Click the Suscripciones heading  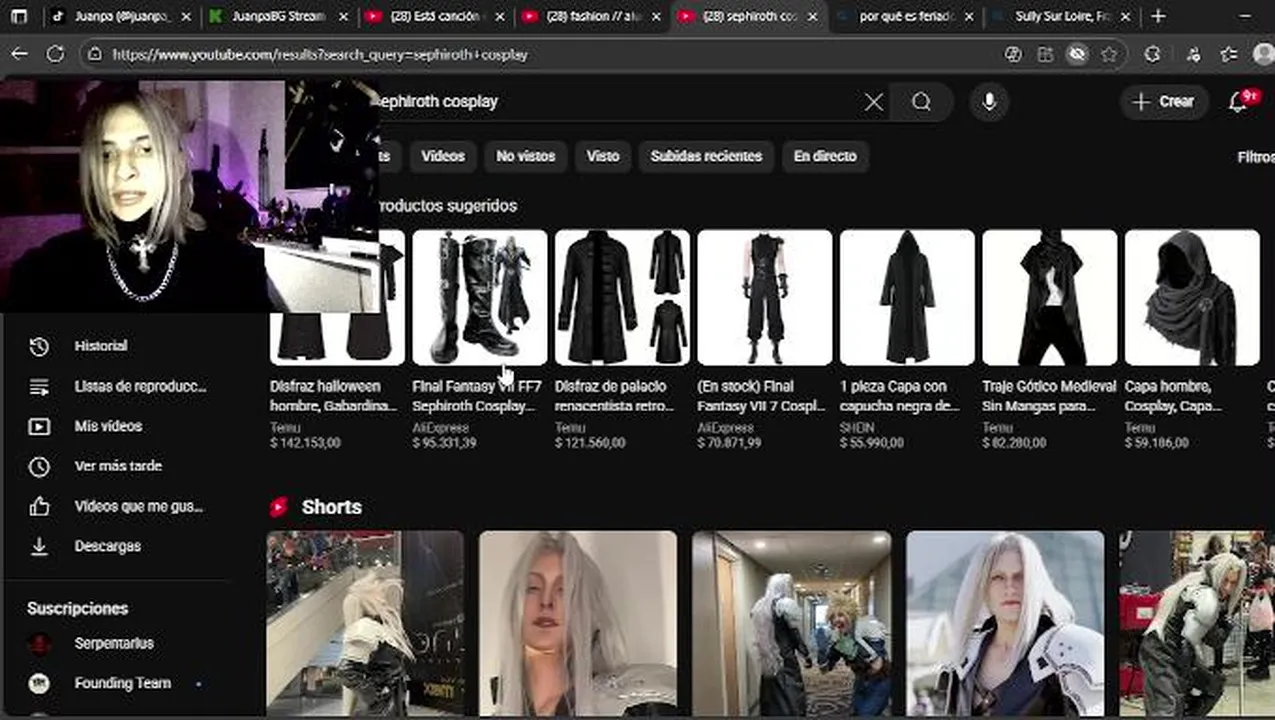click(x=77, y=608)
